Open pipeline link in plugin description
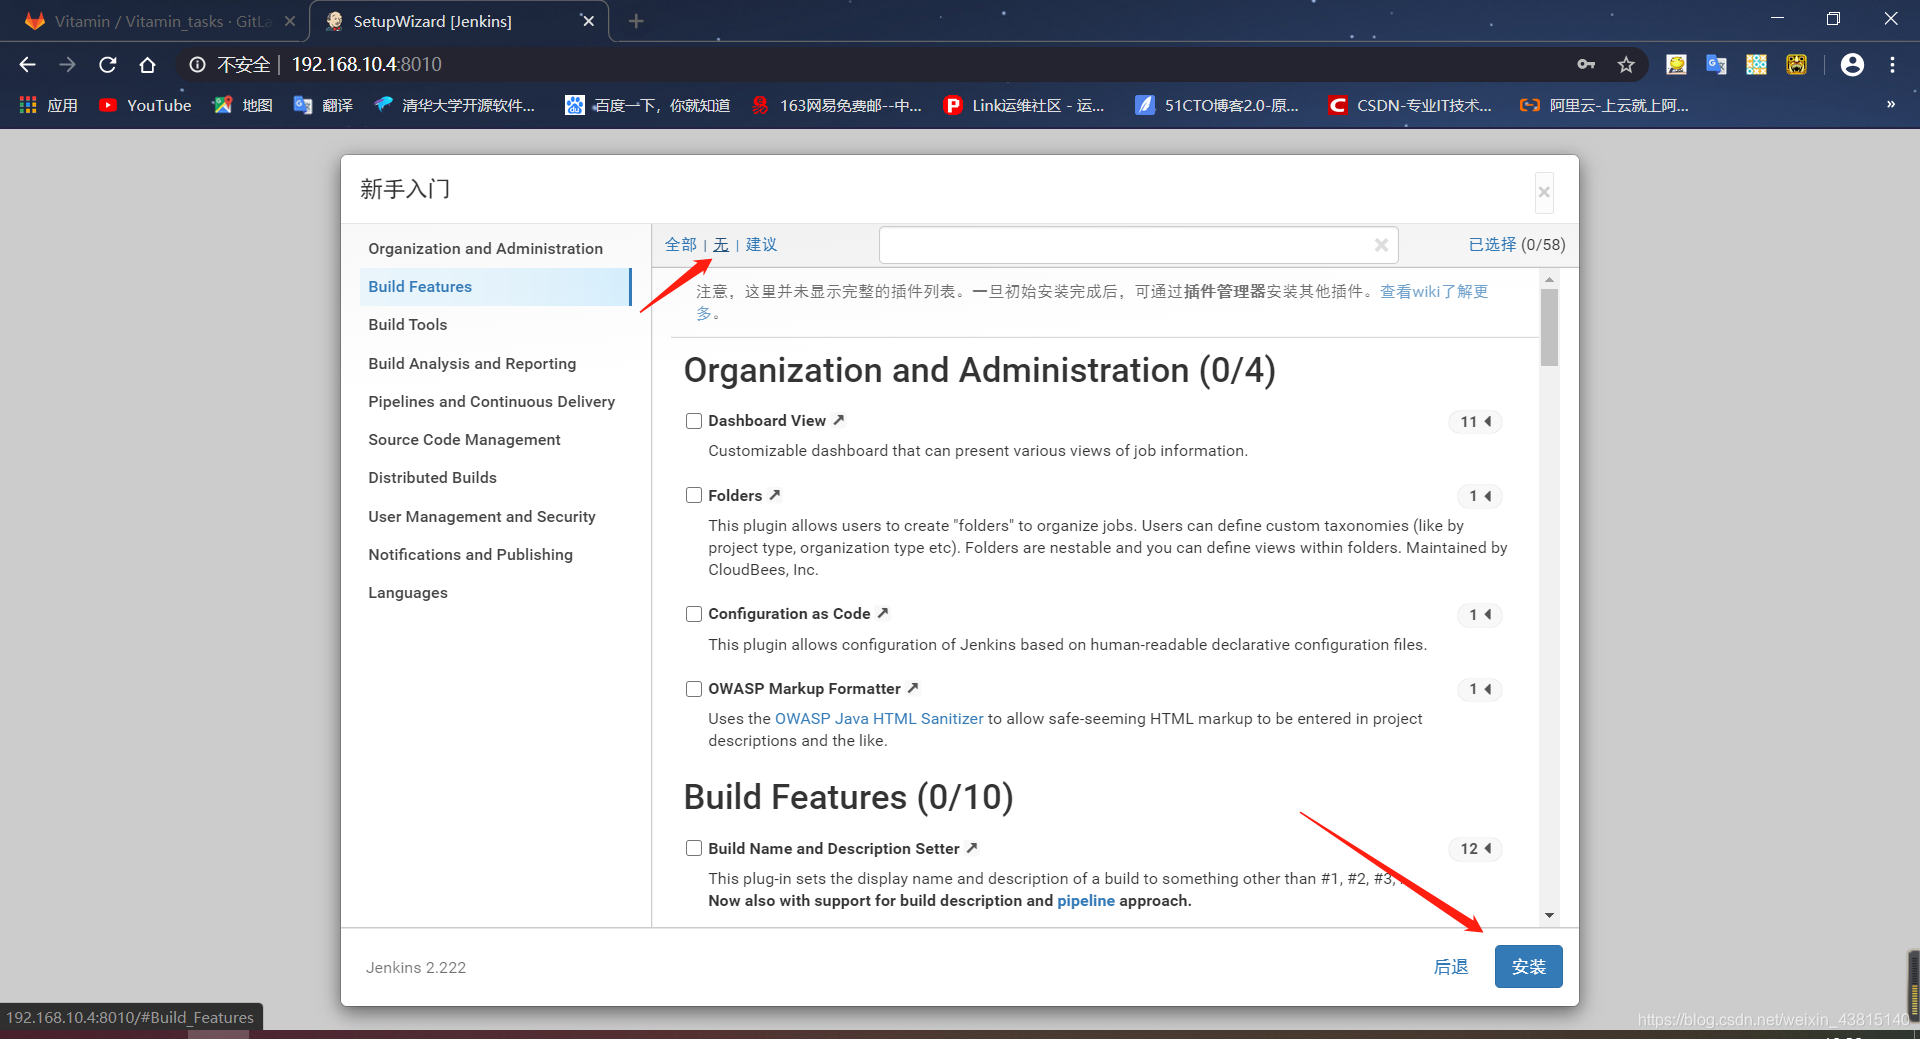This screenshot has height=1039, width=1920. click(1086, 901)
